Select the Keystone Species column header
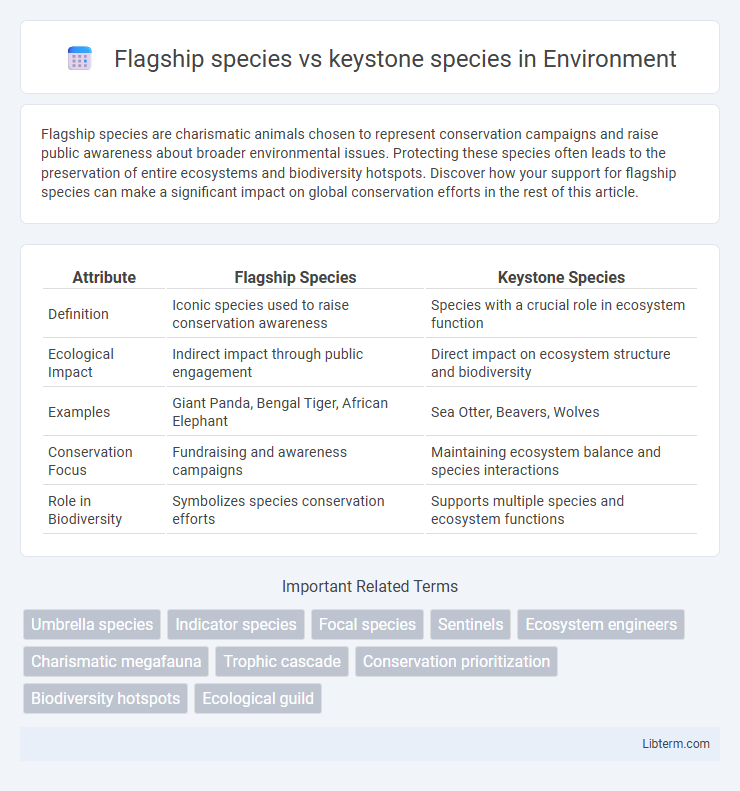This screenshot has height=791, width=740. click(x=561, y=277)
